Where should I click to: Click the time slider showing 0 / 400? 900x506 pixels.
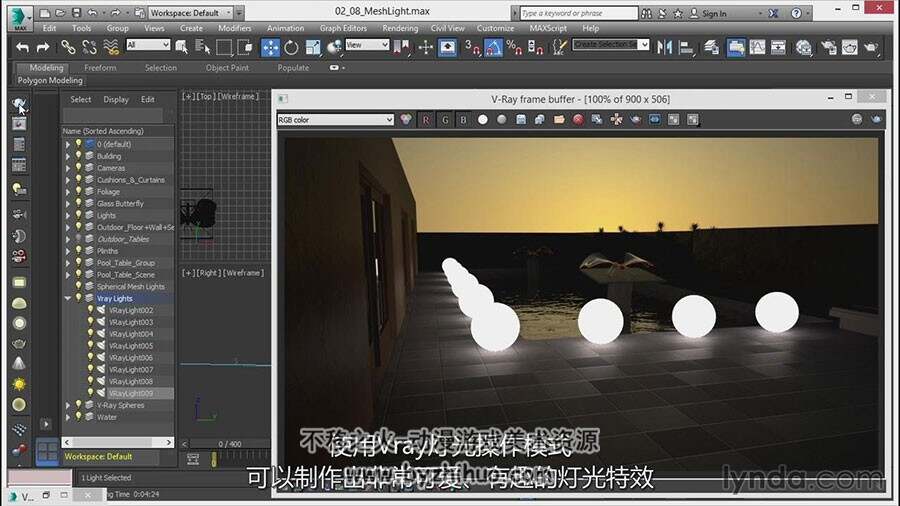click(230, 443)
